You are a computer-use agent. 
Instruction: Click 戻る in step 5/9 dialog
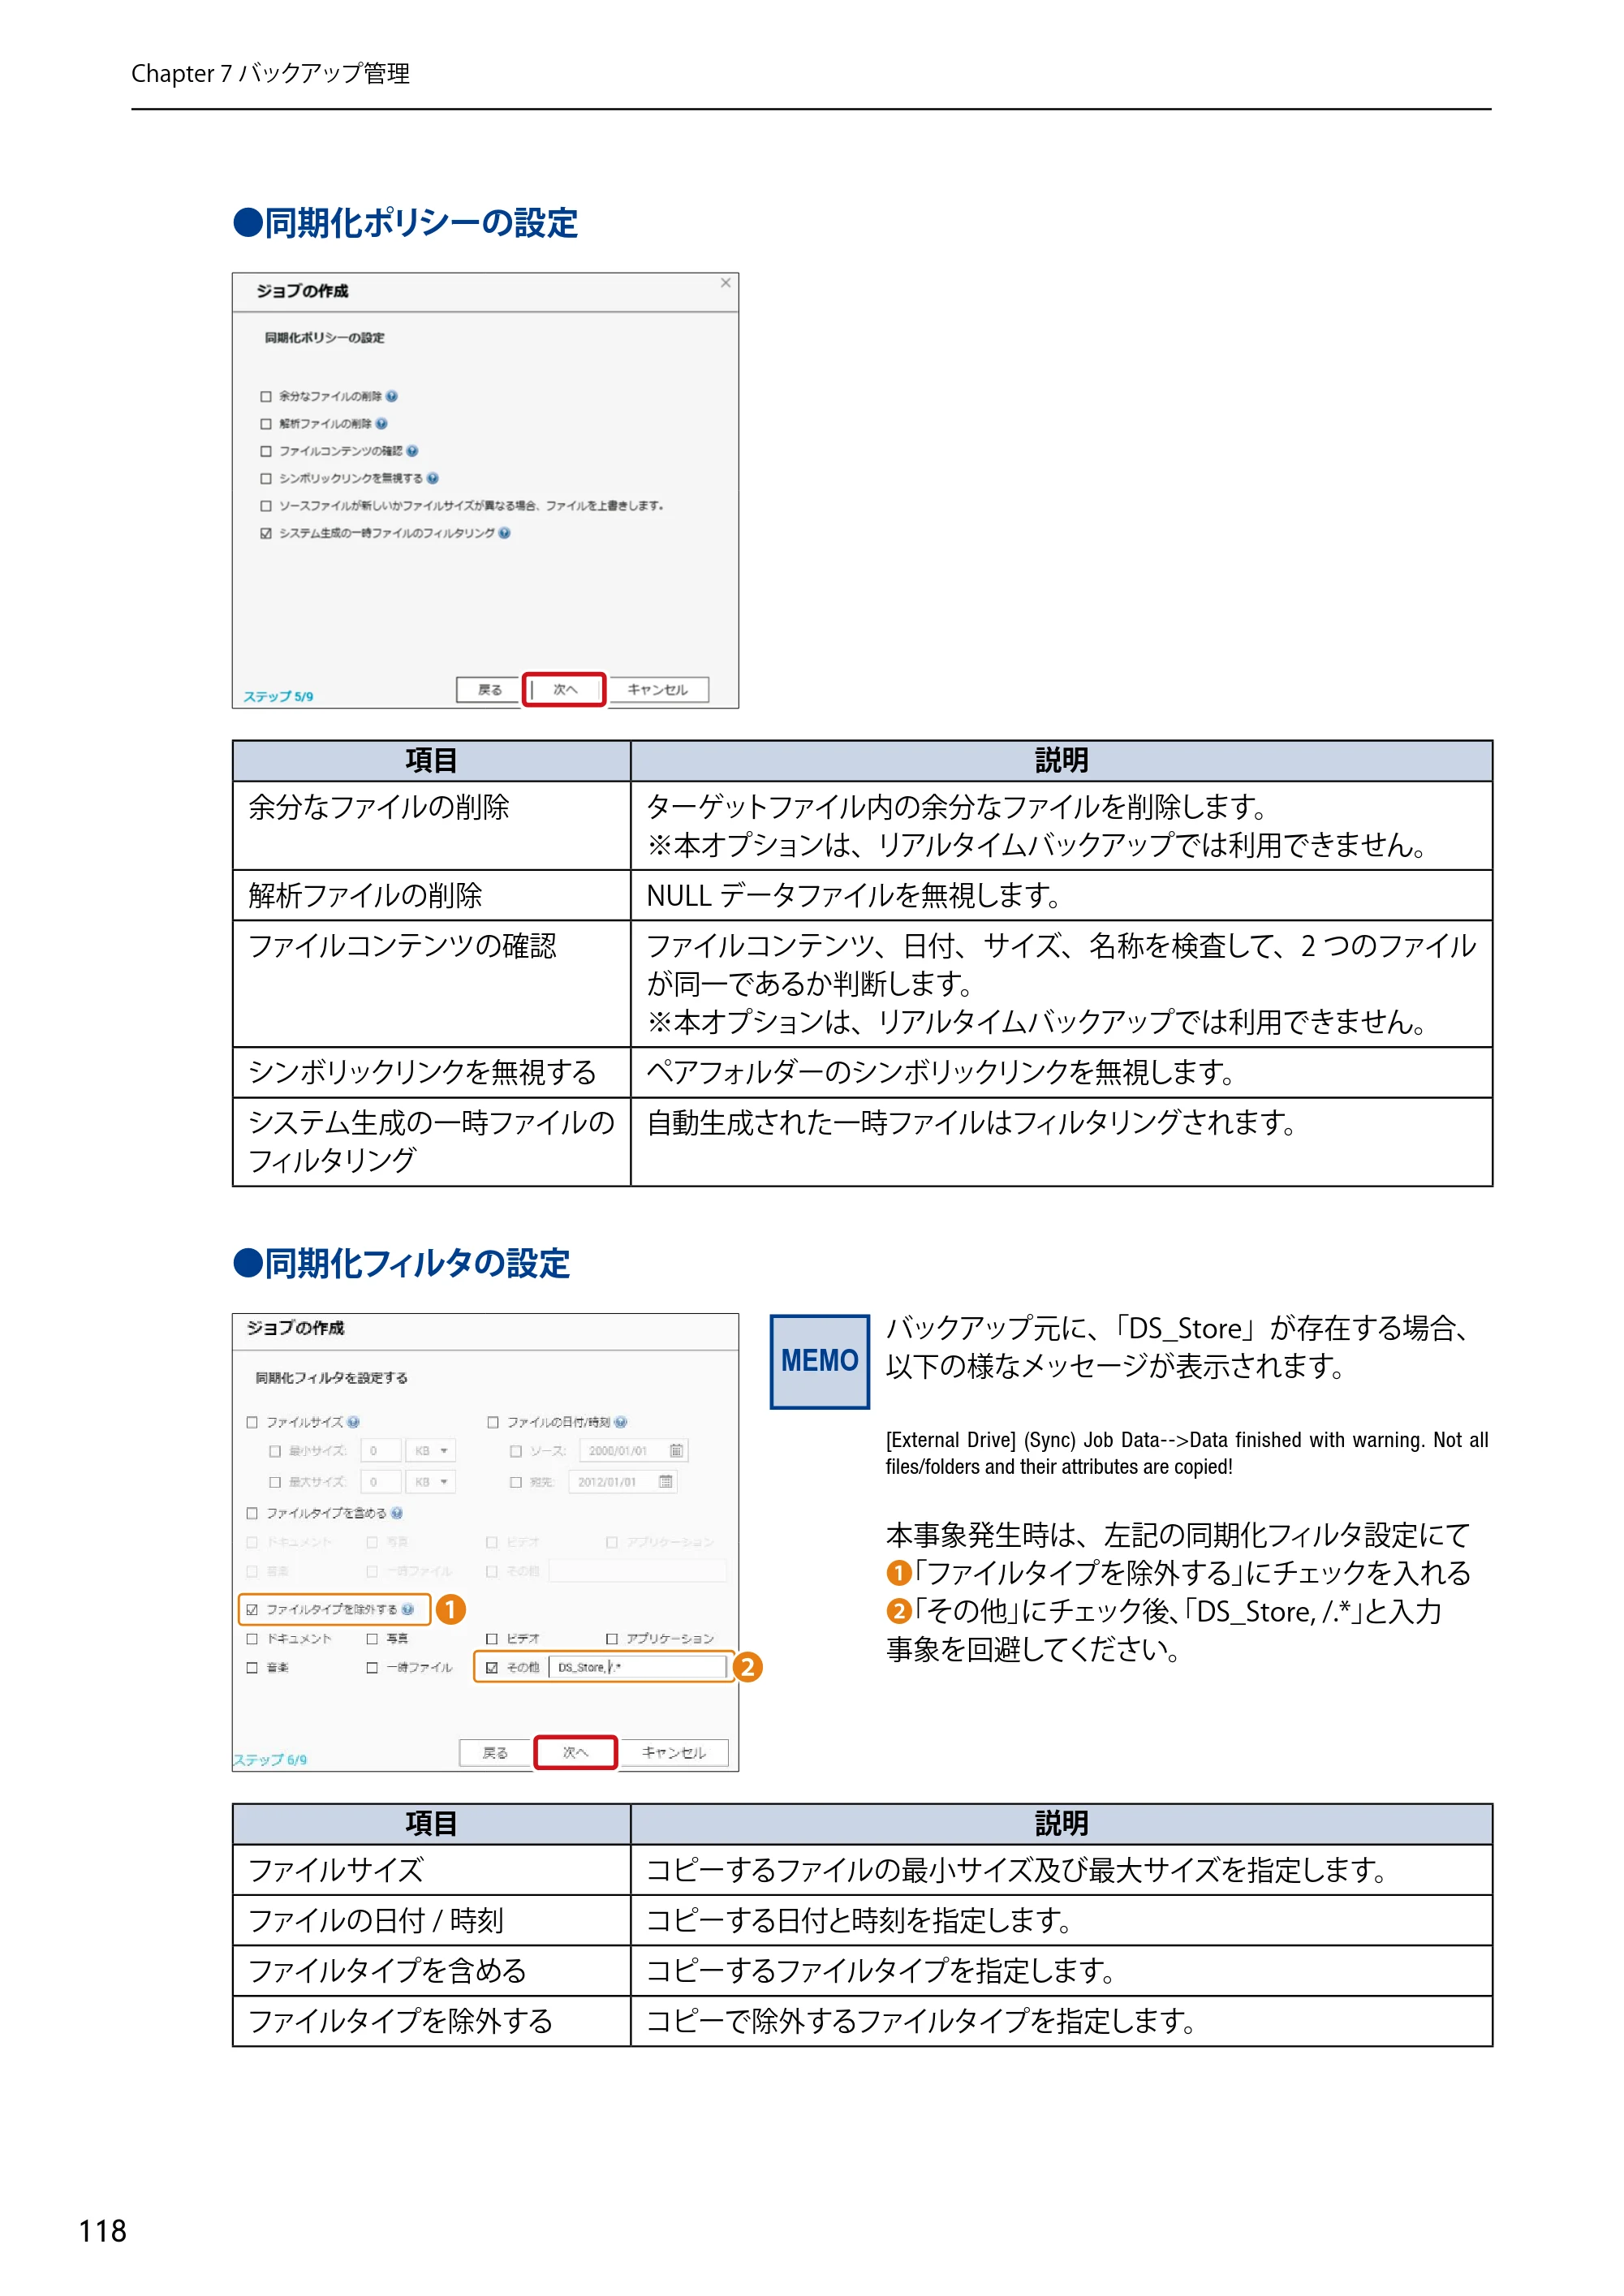pos(489,689)
